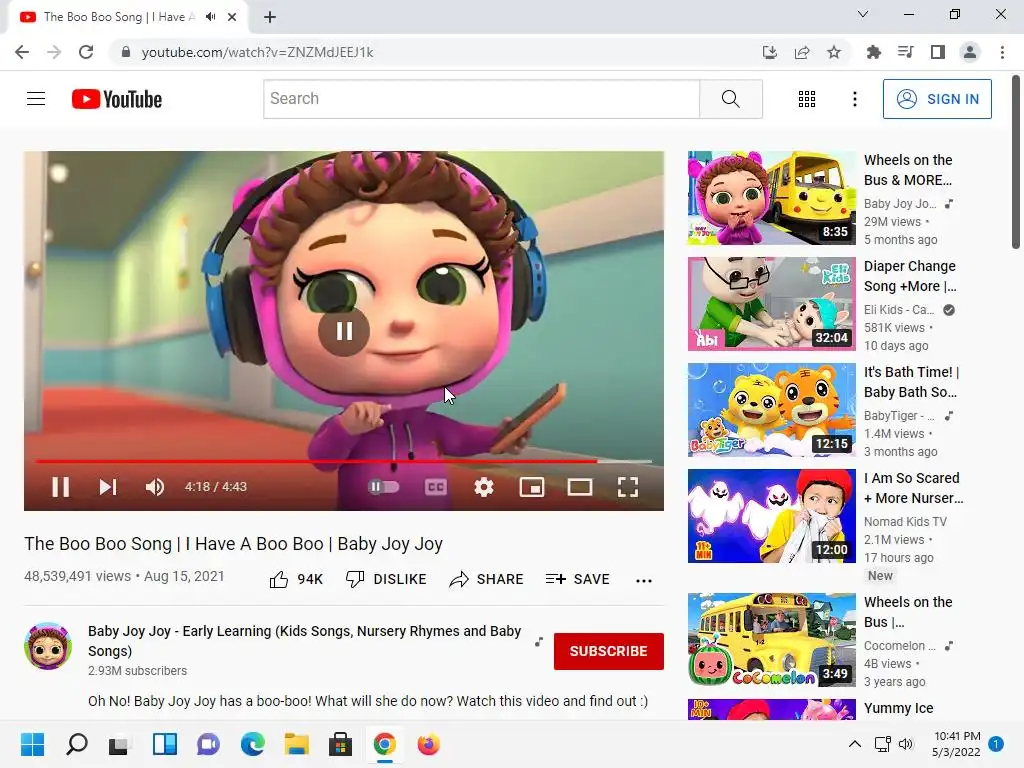1024x768 pixels.
Task: Open the Chrome three-dot menu
Action: (x=1002, y=52)
